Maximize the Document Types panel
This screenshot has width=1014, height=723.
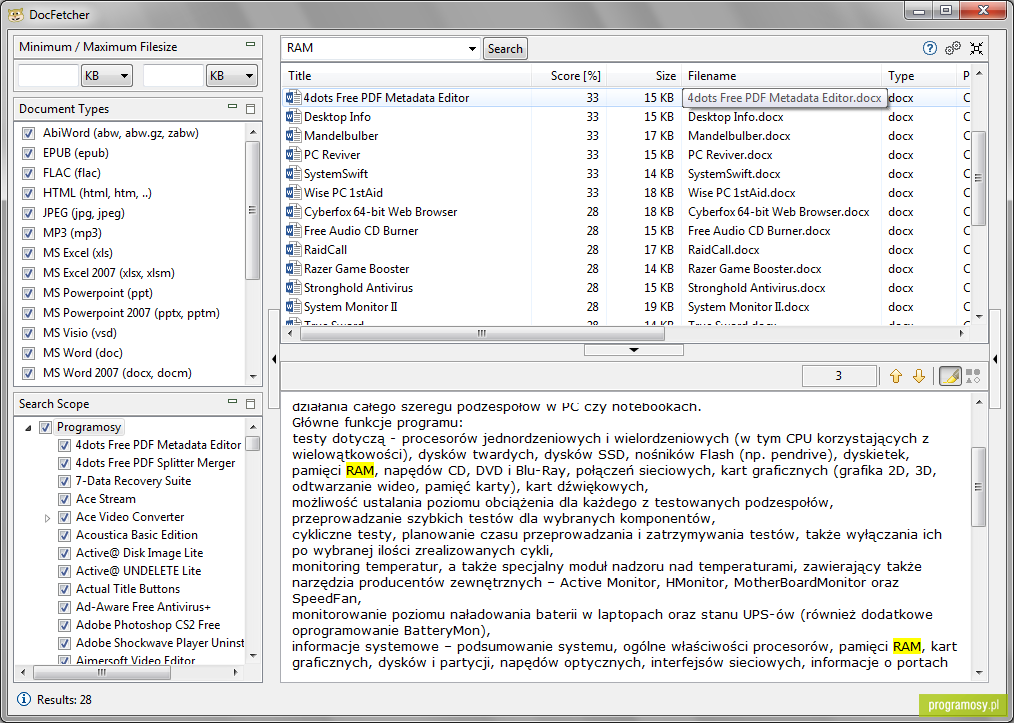[251, 109]
